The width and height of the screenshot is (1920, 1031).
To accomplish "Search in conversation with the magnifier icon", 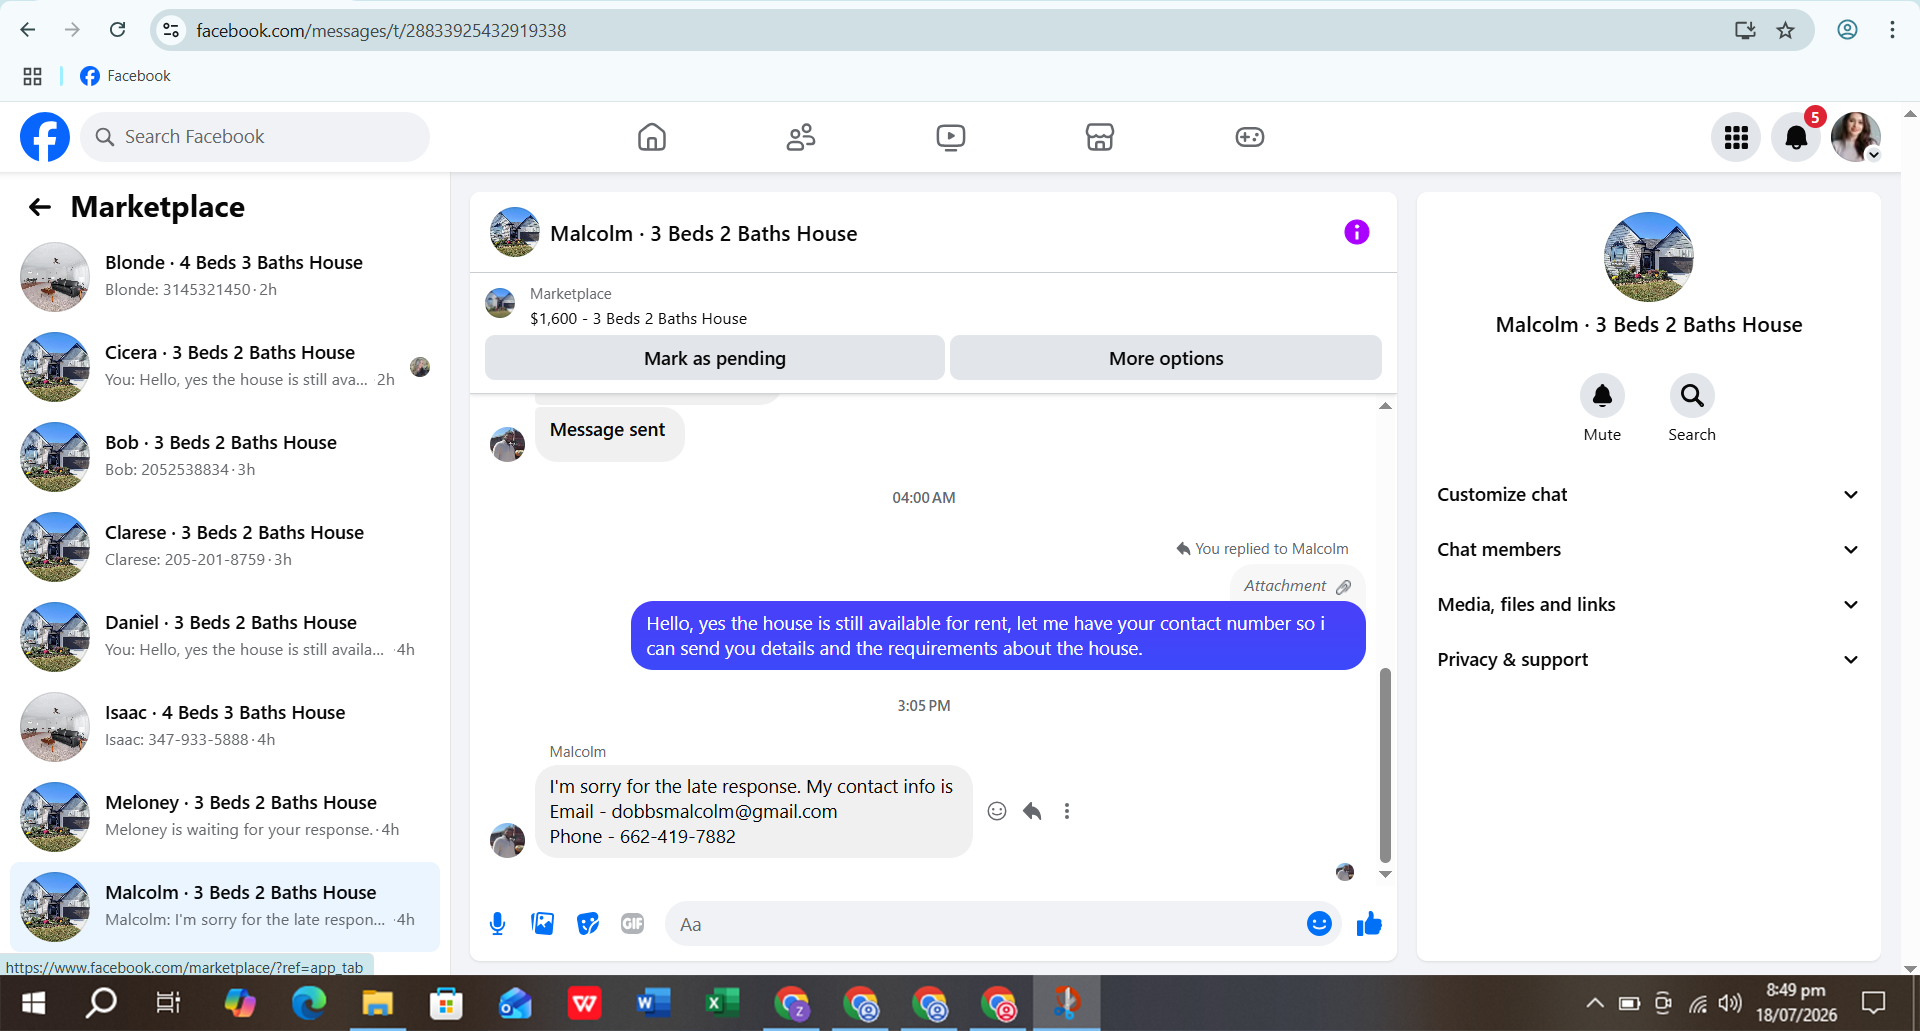I will click(1692, 396).
